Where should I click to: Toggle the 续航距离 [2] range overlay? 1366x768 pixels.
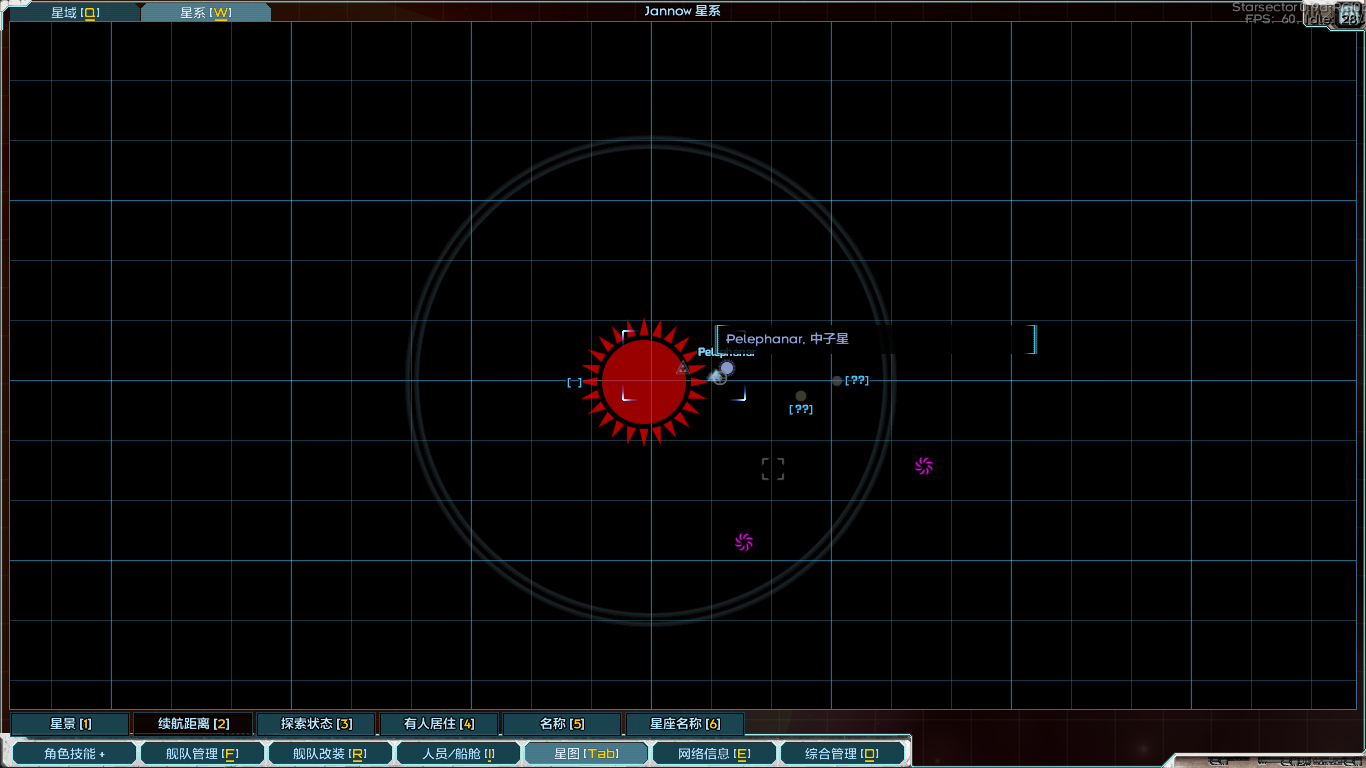(193, 724)
